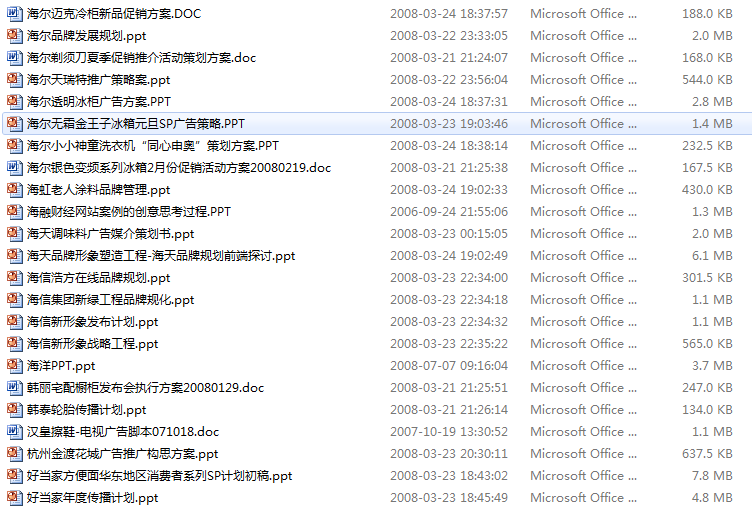Select file 海尔无霜金王子冰箱元旦SP广告策略.PPT

click(136, 124)
